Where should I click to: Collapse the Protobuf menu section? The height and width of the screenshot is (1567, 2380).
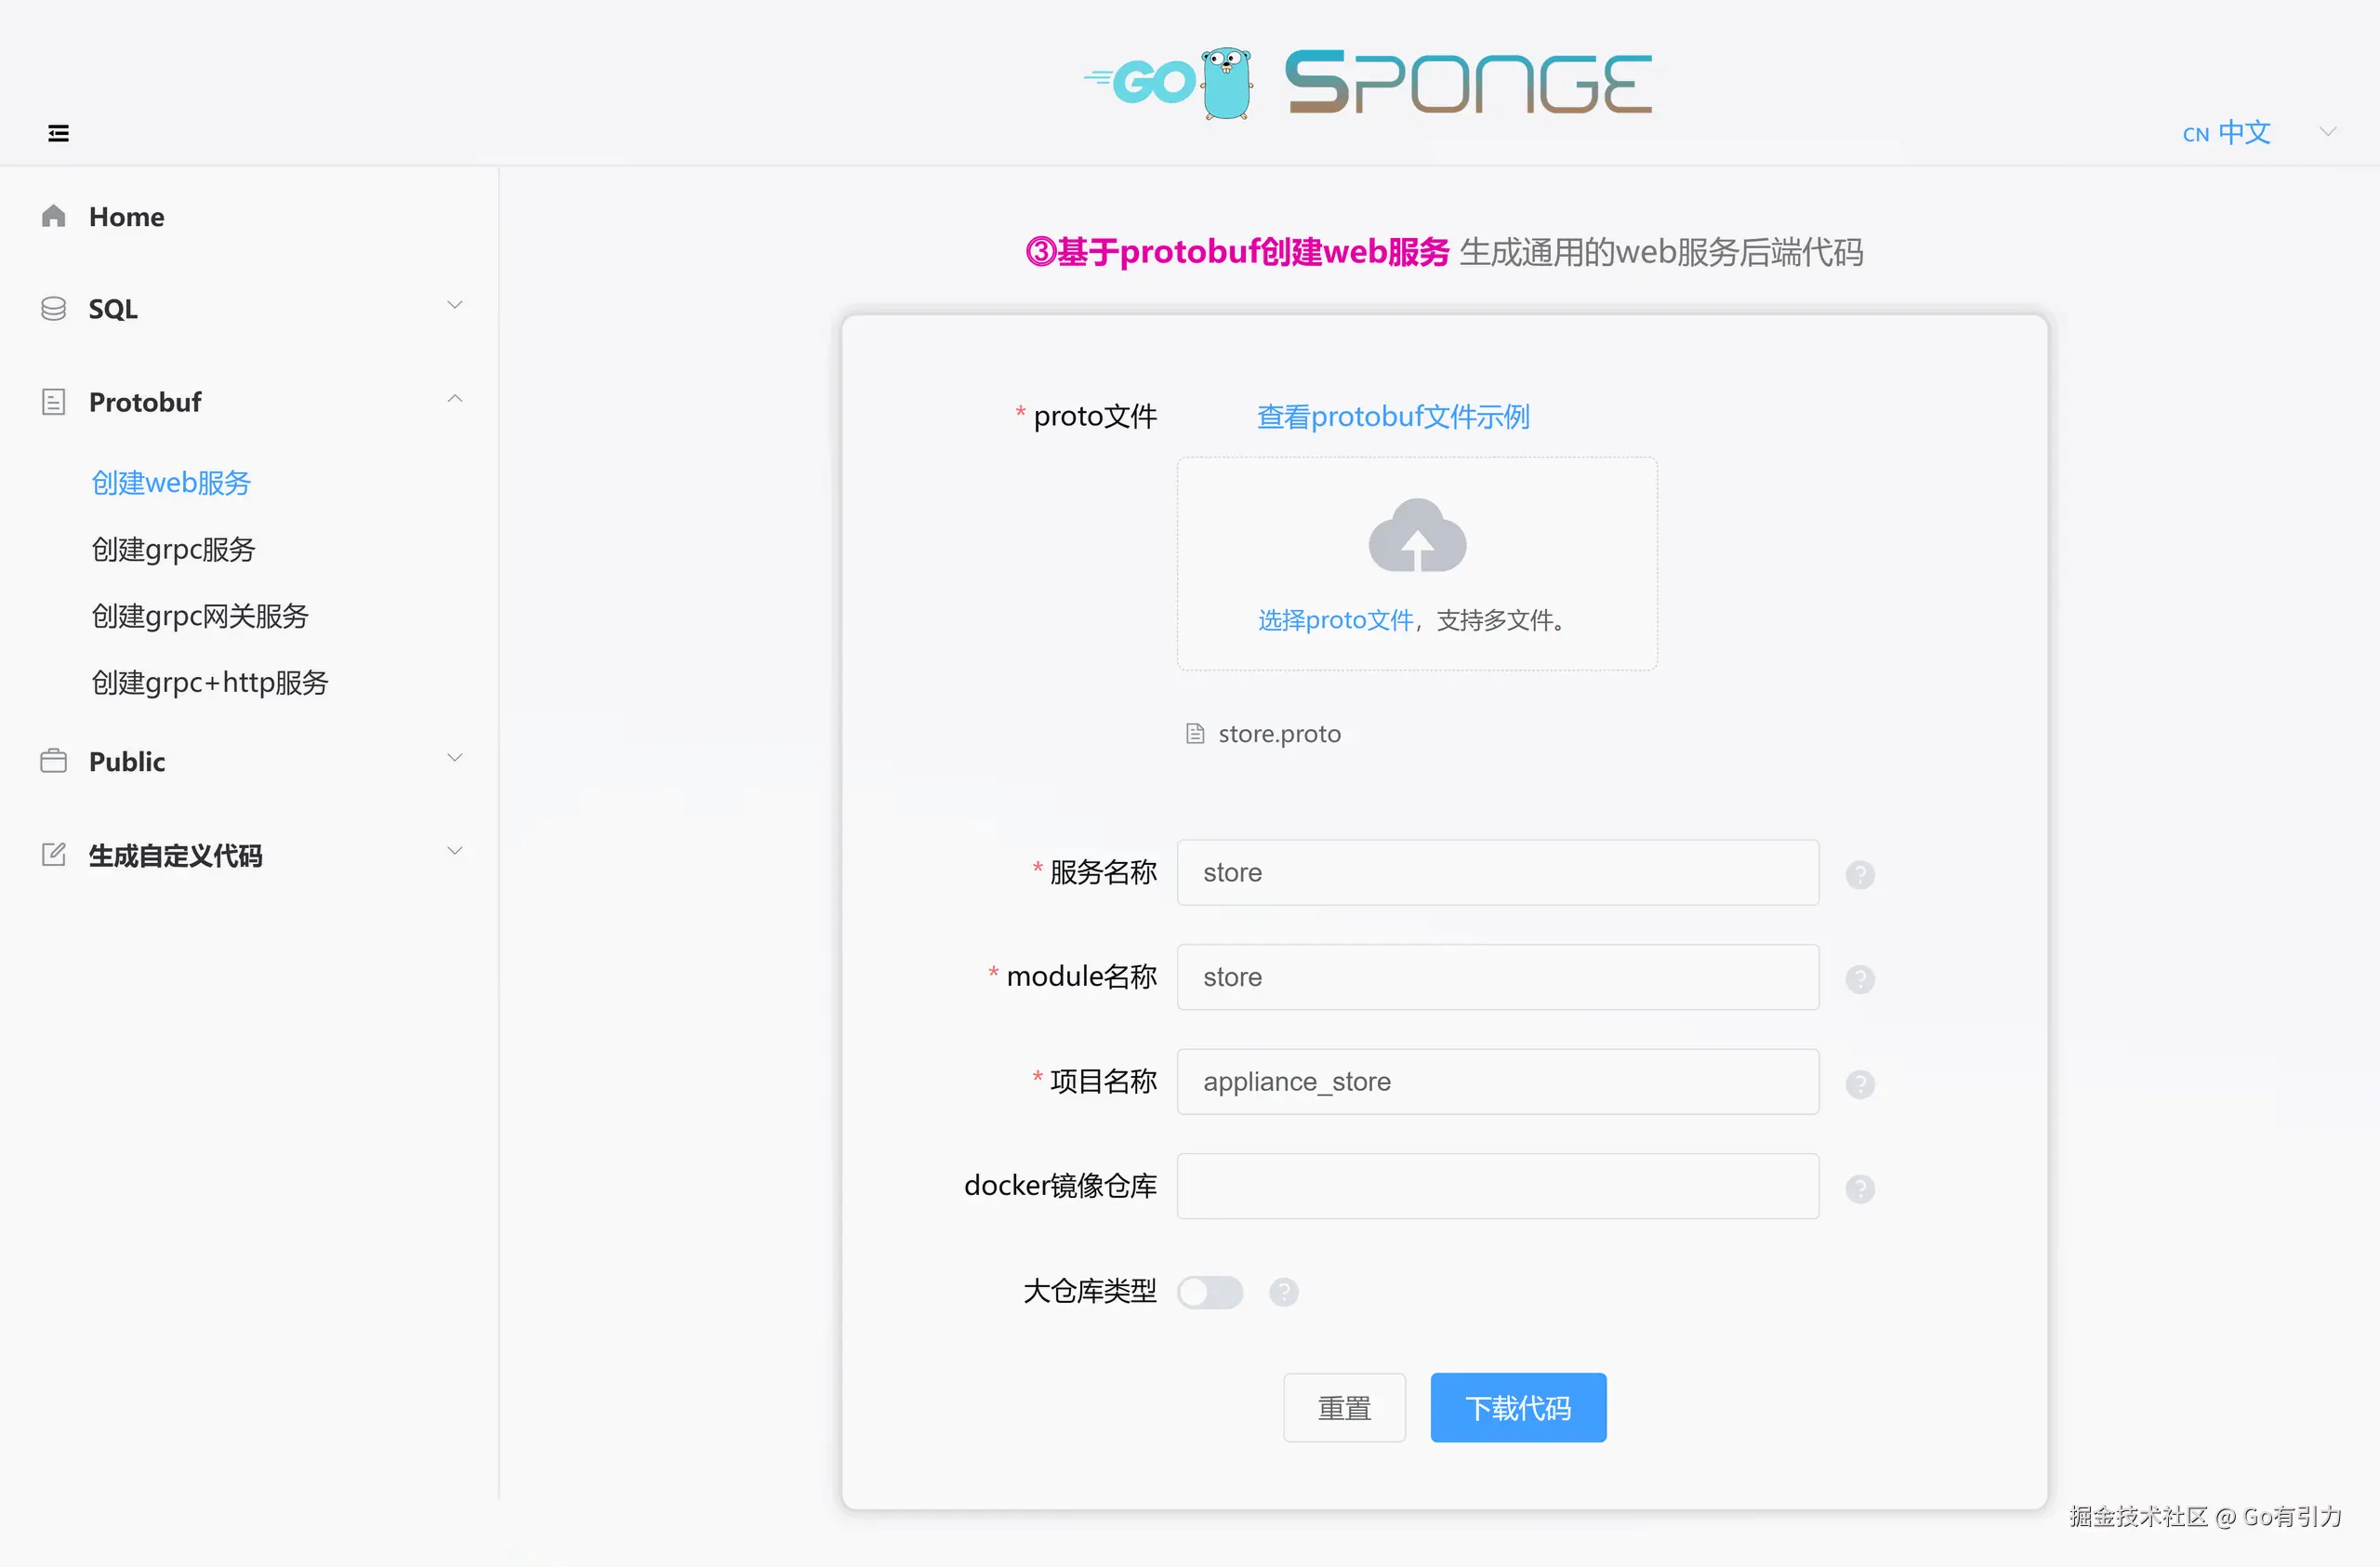tap(250, 402)
